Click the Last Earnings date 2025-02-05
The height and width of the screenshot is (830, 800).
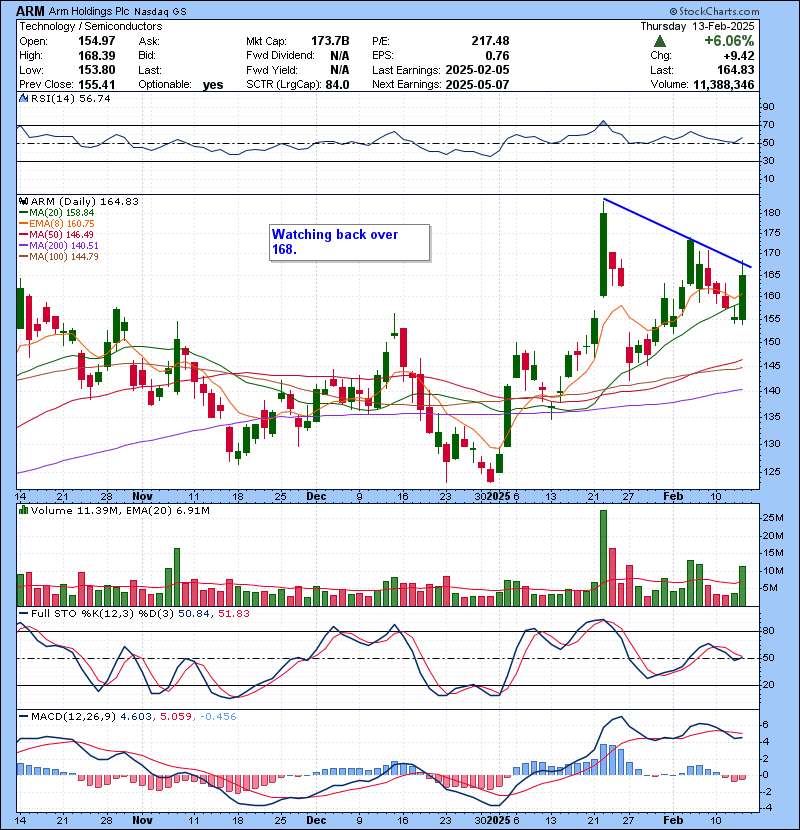tap(478, 70)
